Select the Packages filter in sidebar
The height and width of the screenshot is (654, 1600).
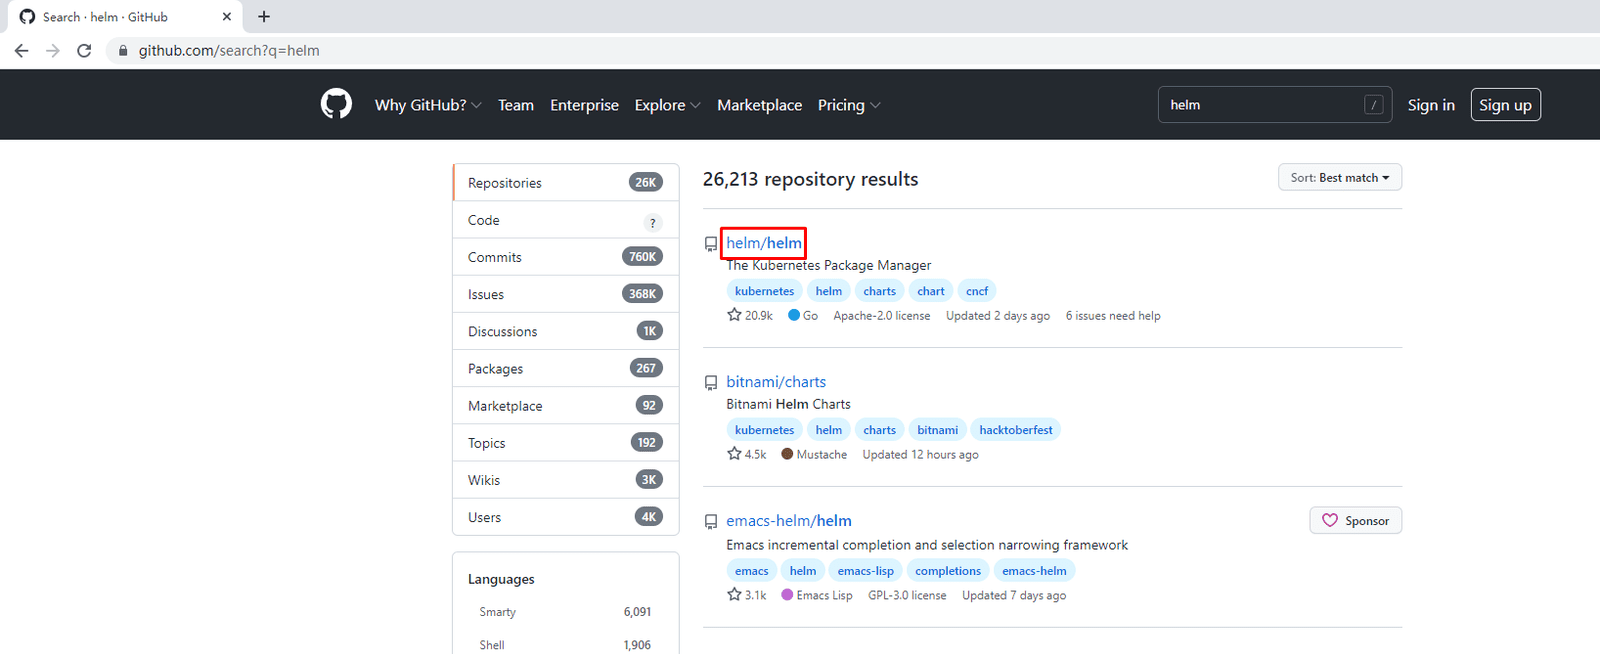pos(566,368)
